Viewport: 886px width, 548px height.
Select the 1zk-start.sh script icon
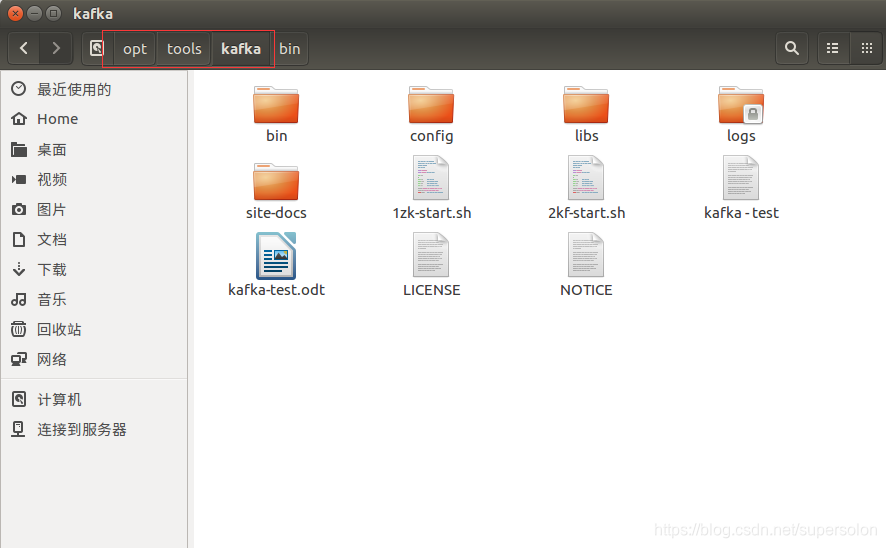(x=431, y=178)
